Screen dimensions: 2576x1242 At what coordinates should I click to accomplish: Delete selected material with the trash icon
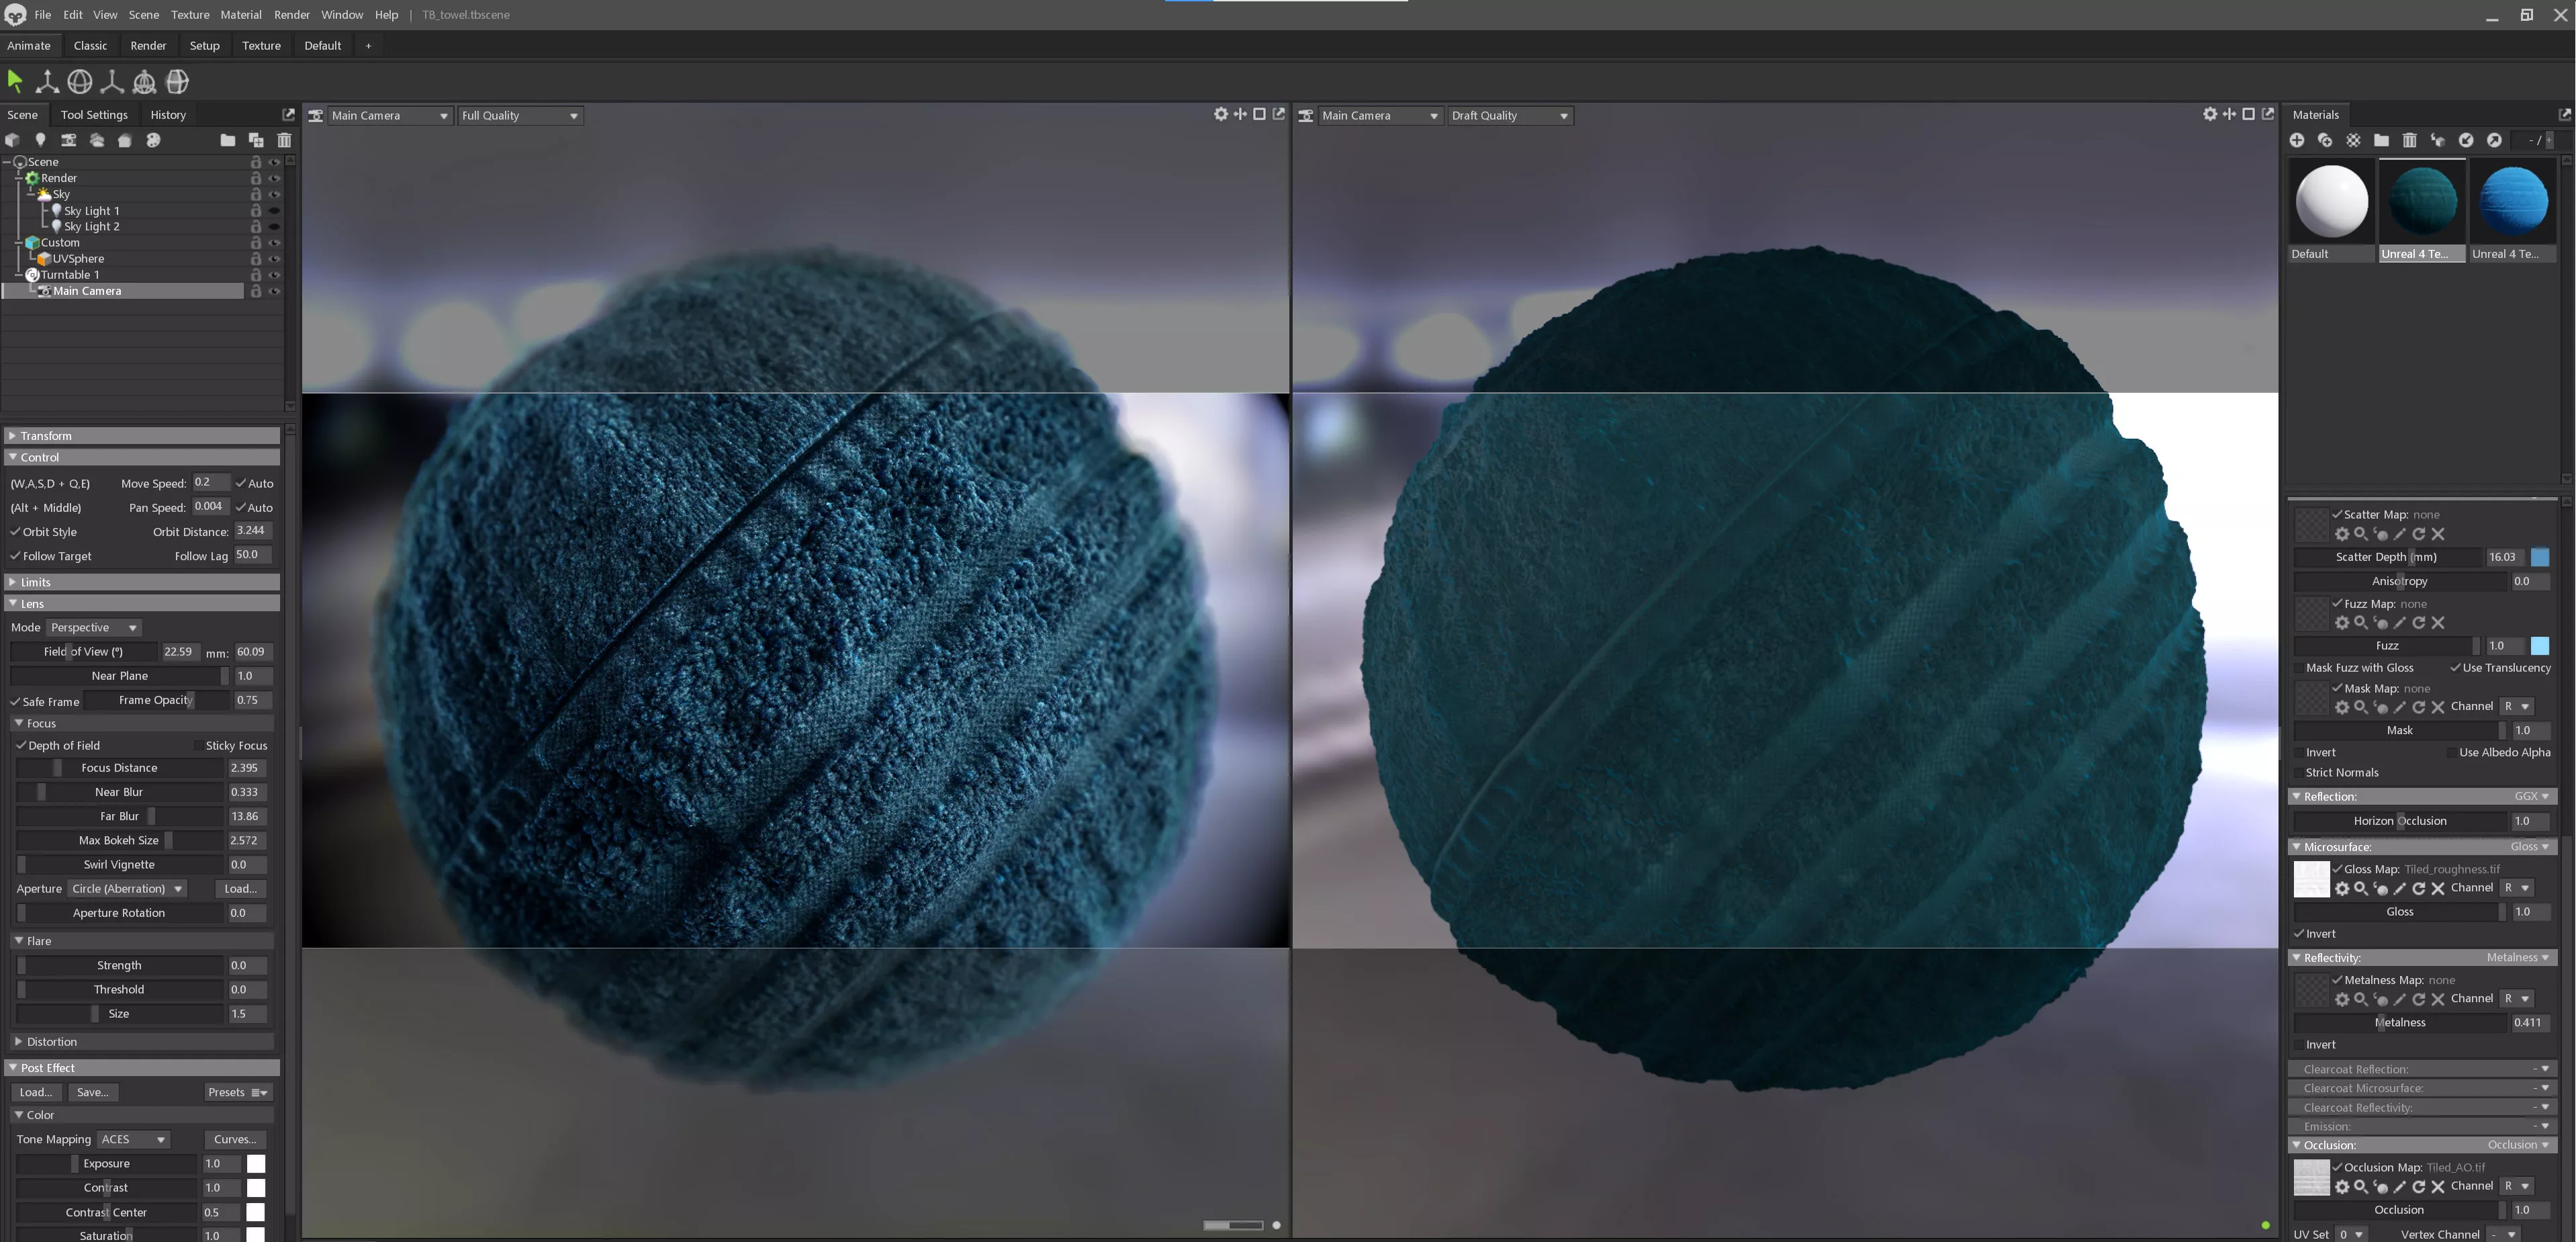[2410, 140]
